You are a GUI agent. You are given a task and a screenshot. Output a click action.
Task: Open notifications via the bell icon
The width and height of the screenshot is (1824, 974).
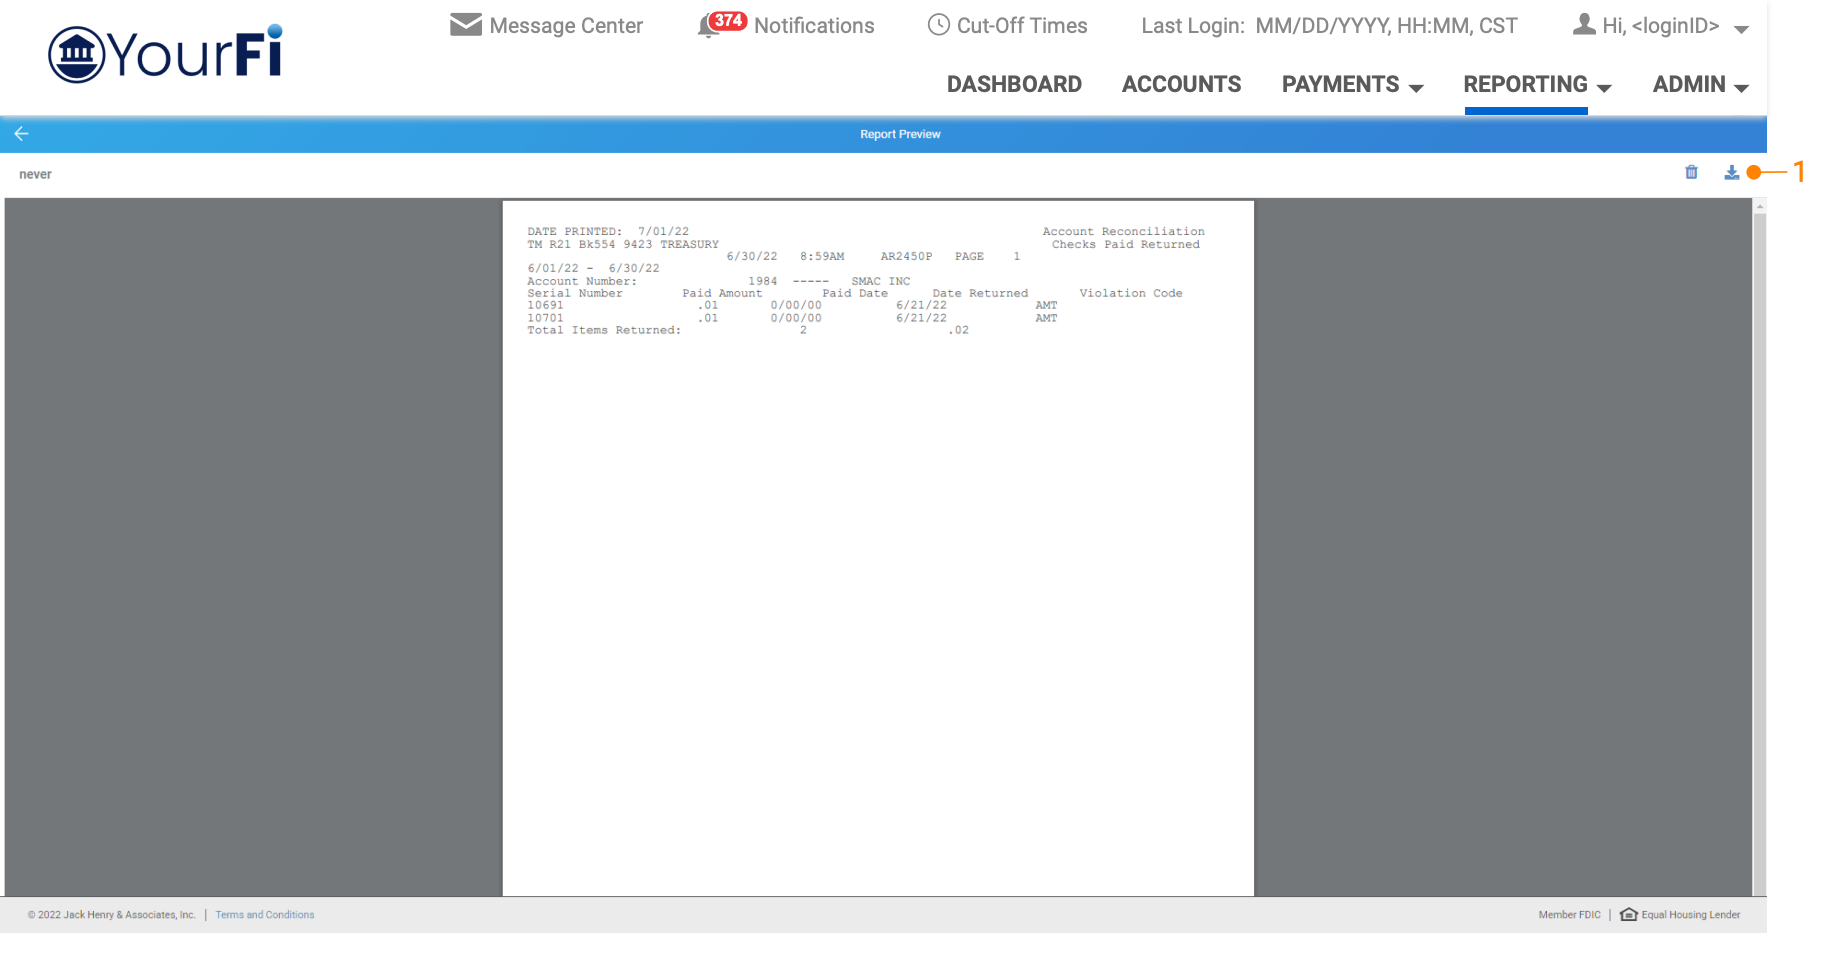[708, 27]
